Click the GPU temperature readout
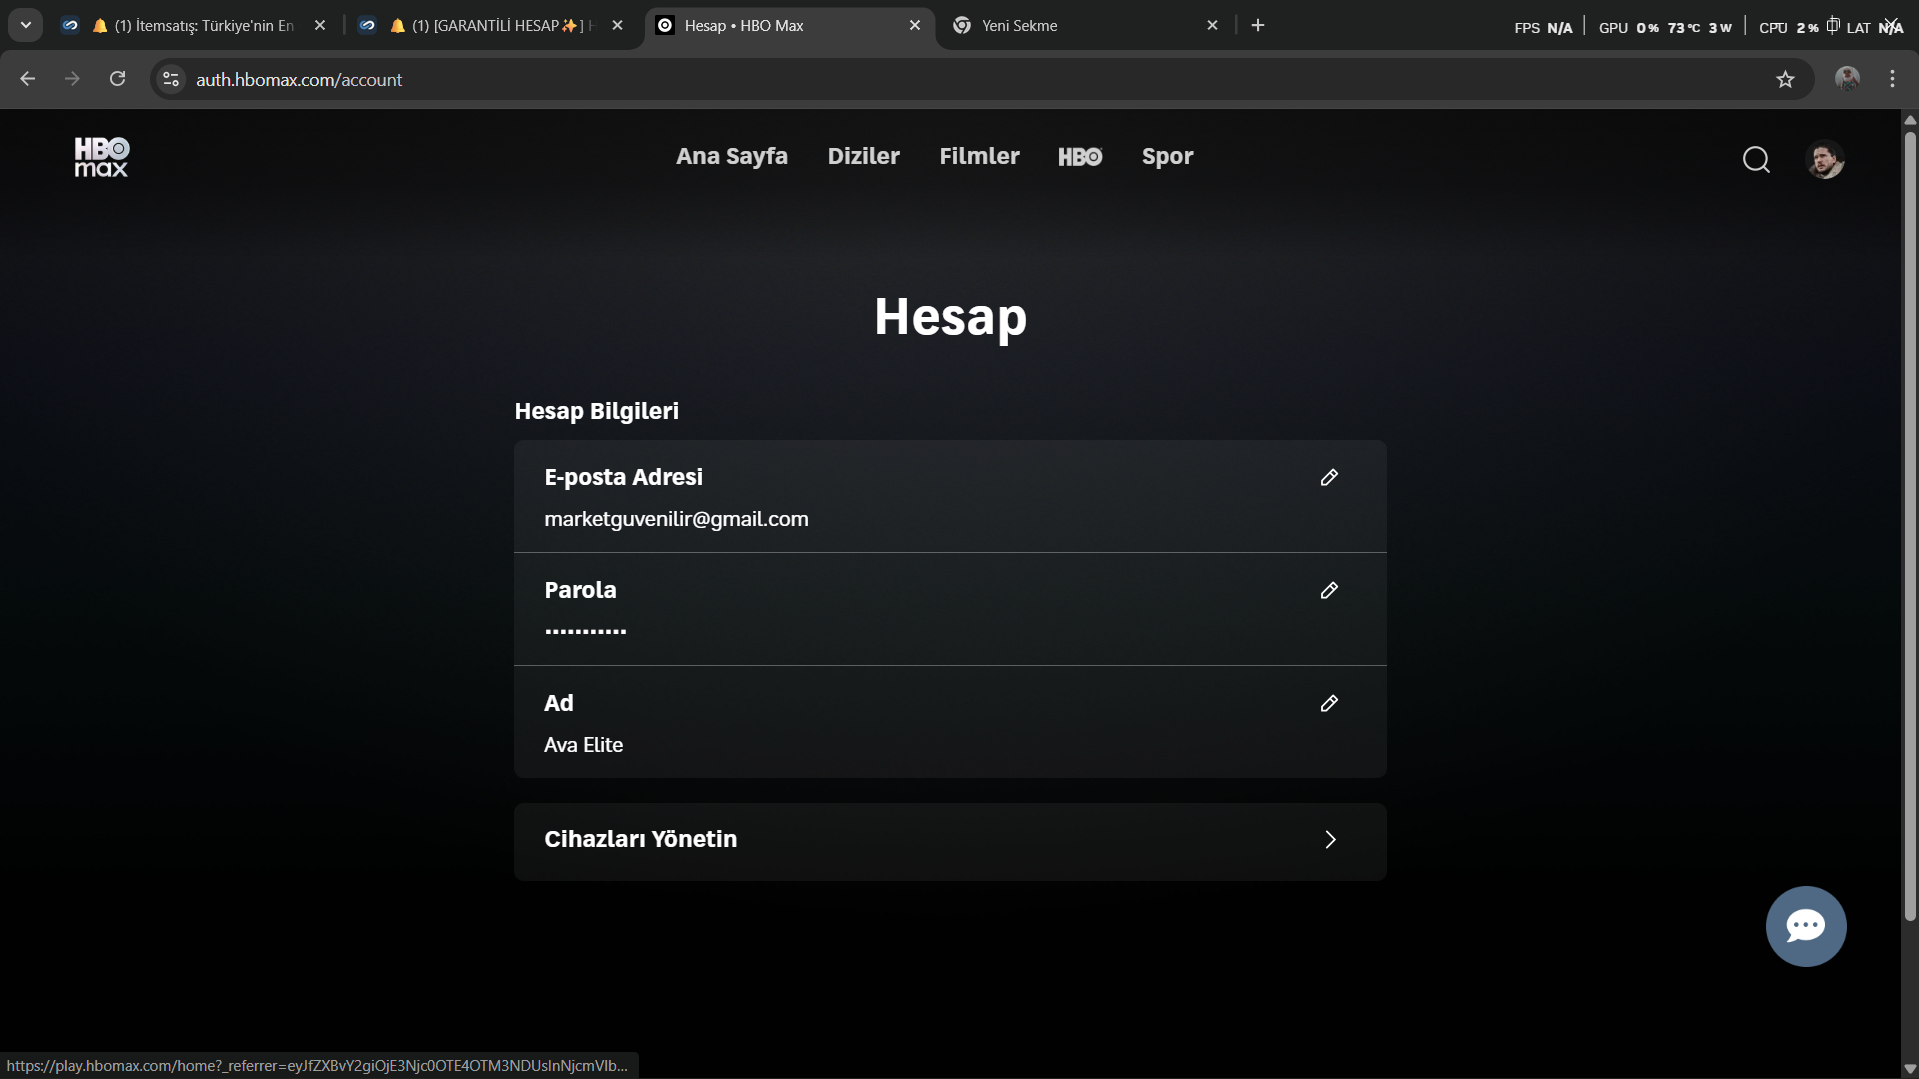The width and height of the screenshot is (1919, 1079). pos(1683,28)
